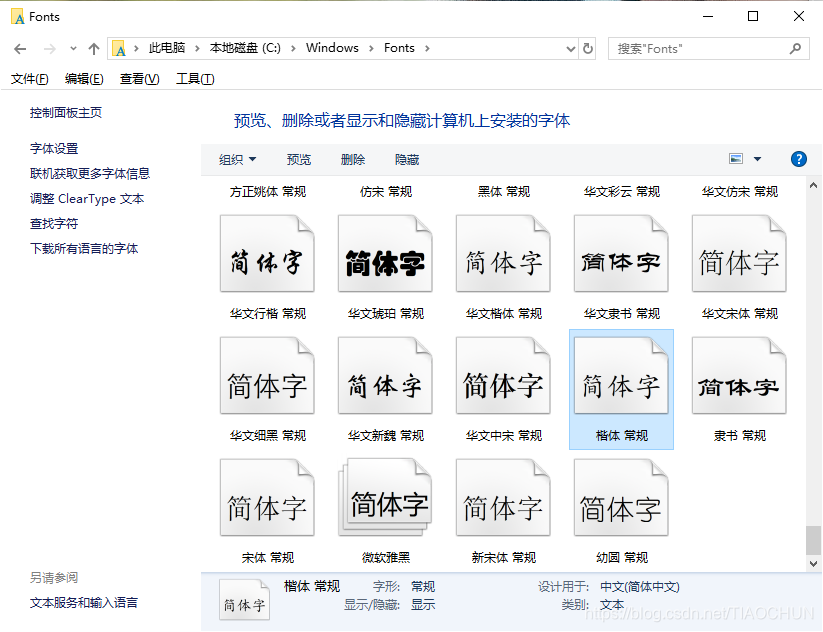The height and width of the screenshot is (632, 823).
Task: Open the 华文行楷 常规 font icon
Action: [267, 253]
